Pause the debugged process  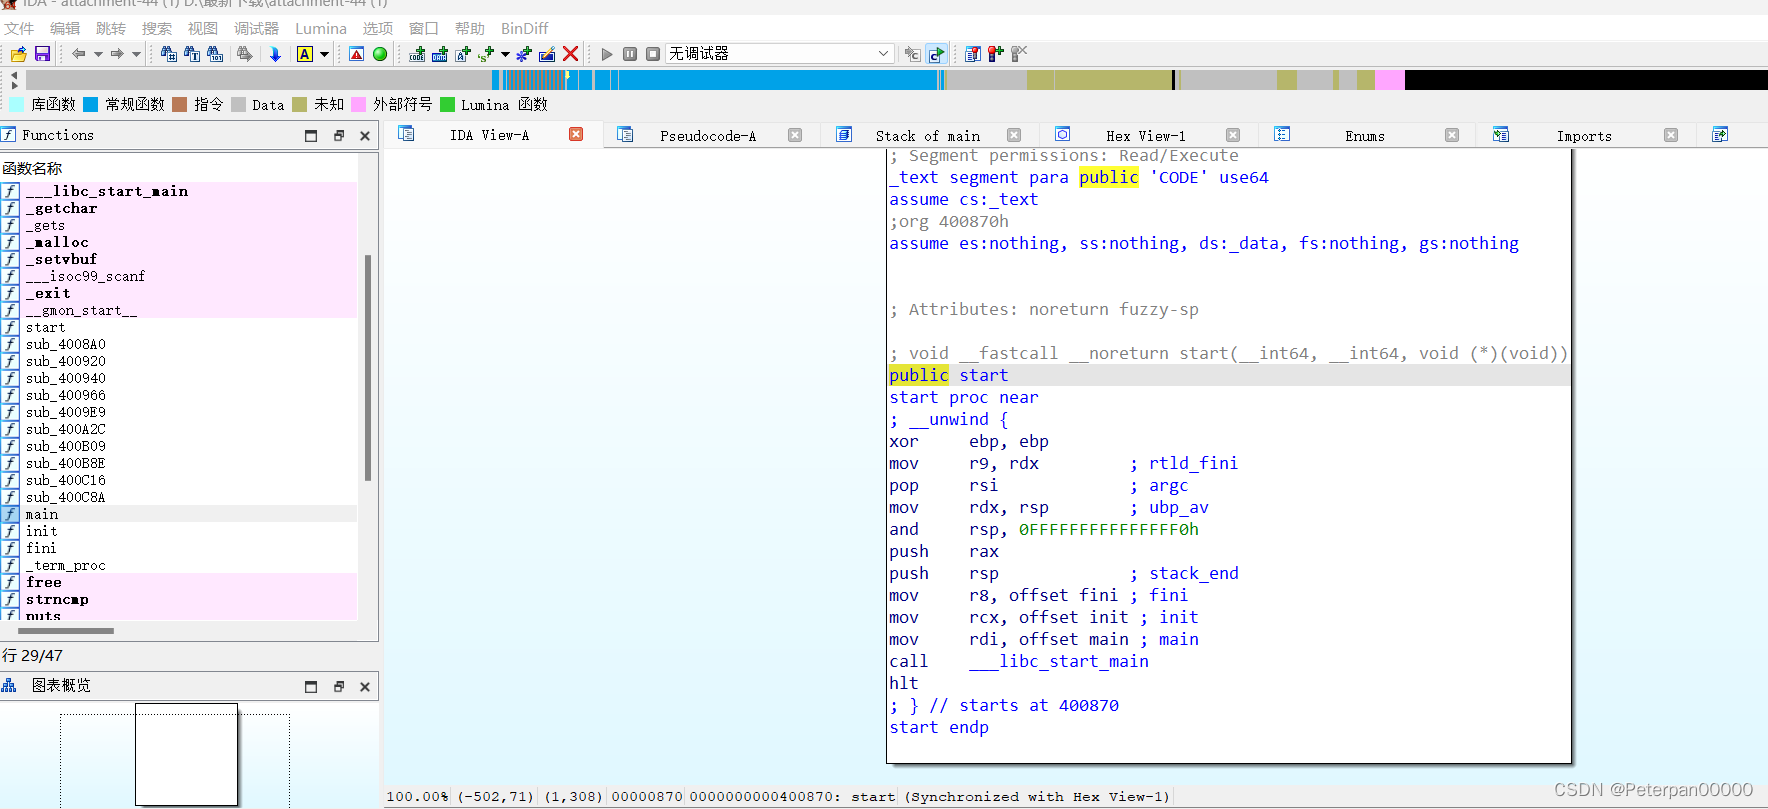click(x=630, y=54)
